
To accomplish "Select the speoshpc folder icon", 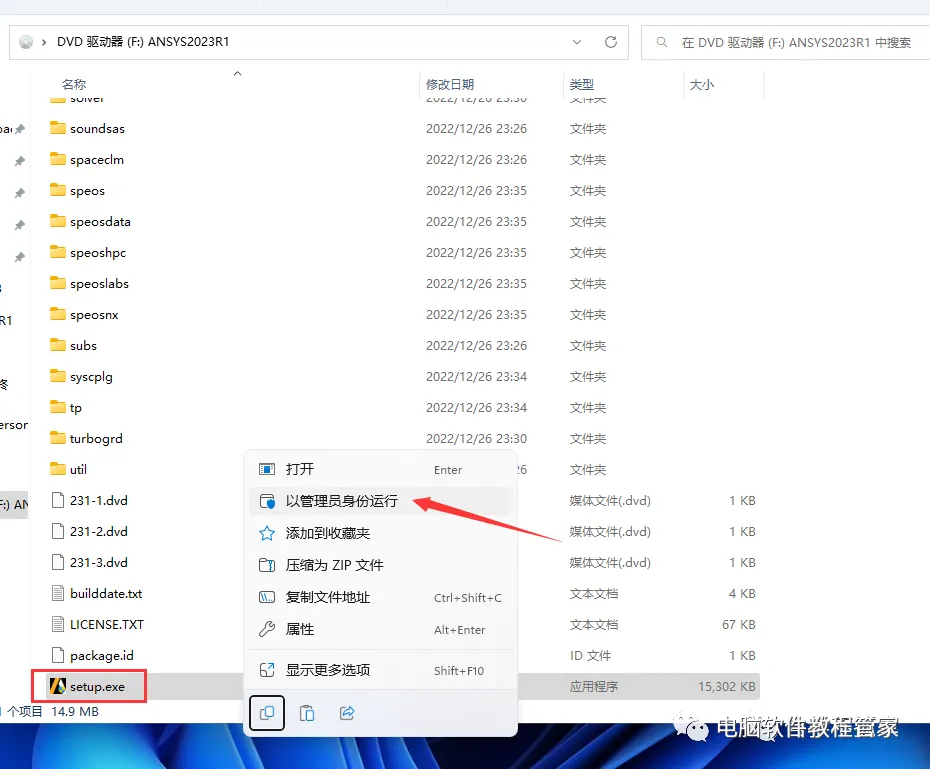I will pyautogui.click(x=58, y=252).
